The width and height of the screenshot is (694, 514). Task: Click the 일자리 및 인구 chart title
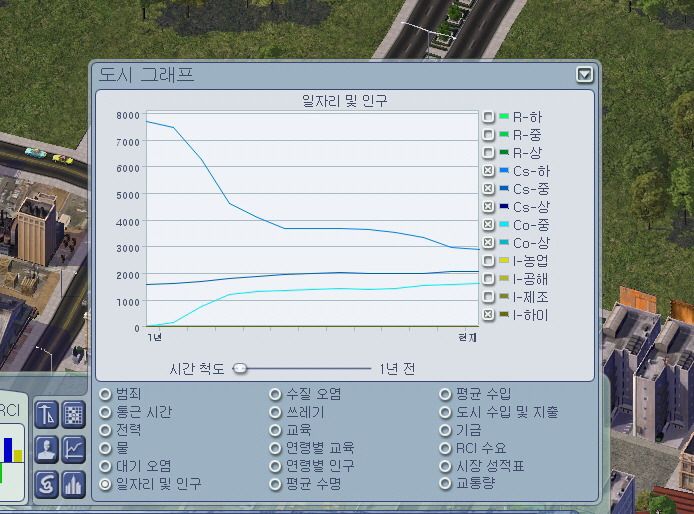[x=345, y=101]
